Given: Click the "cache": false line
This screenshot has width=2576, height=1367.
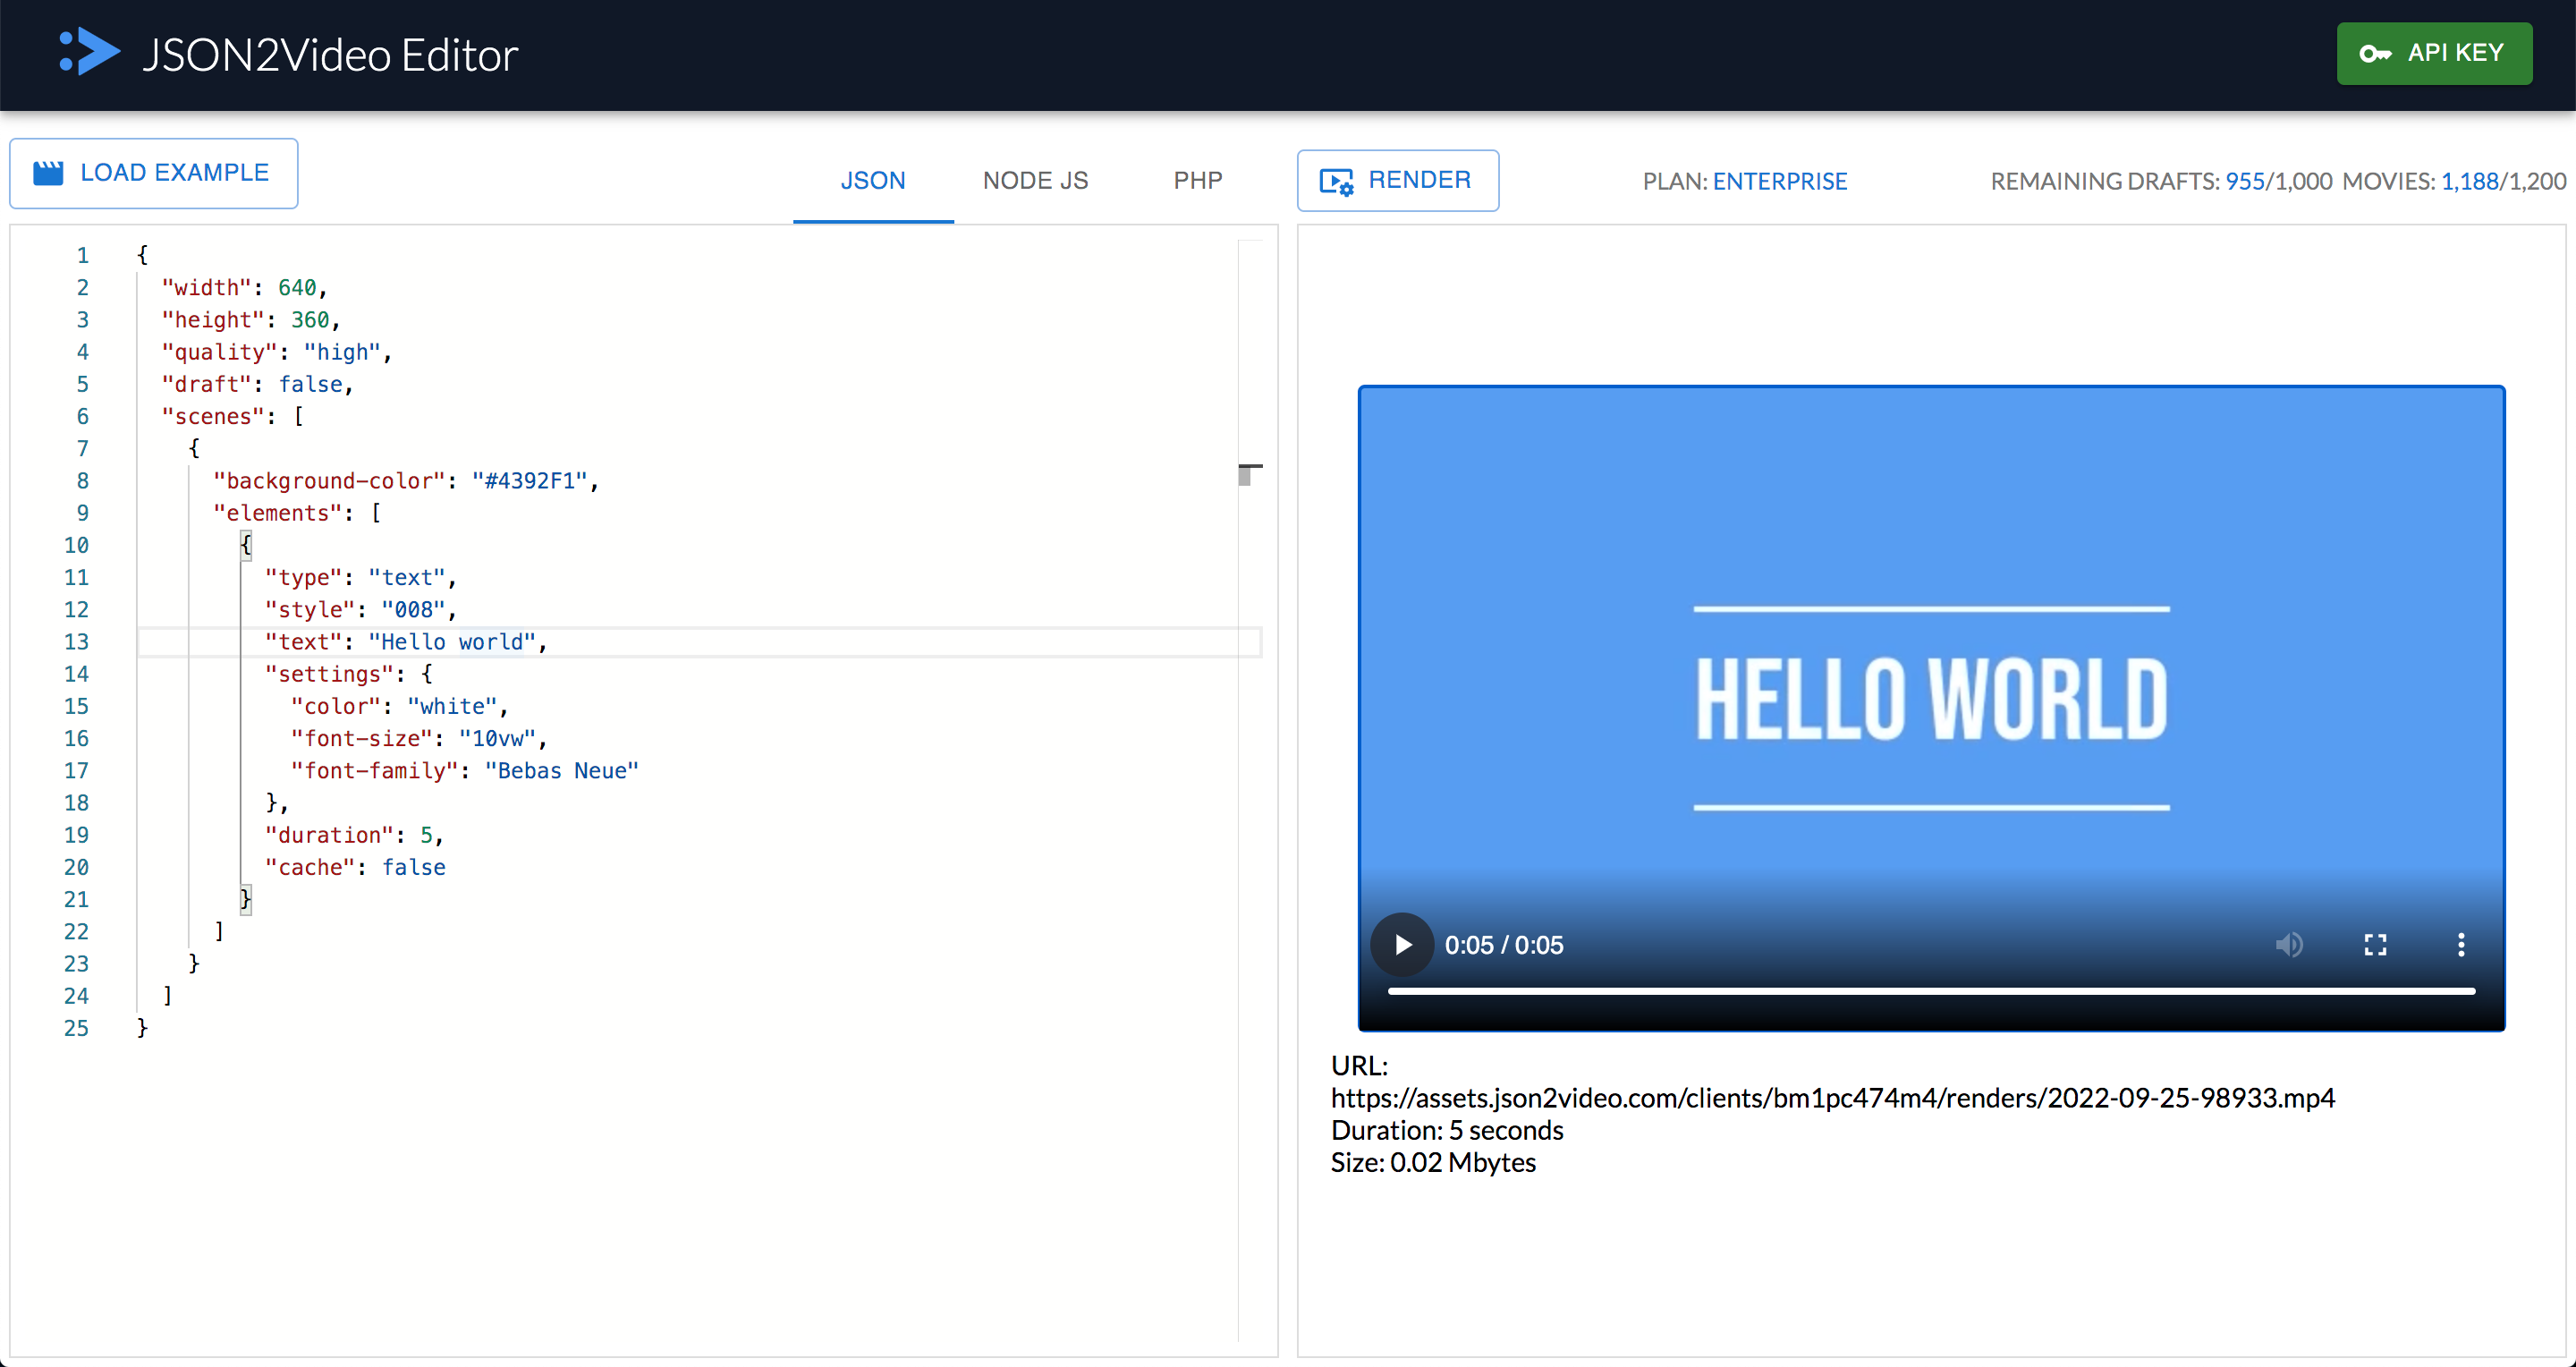Looking at the screenshot, I should coord(355,867).
